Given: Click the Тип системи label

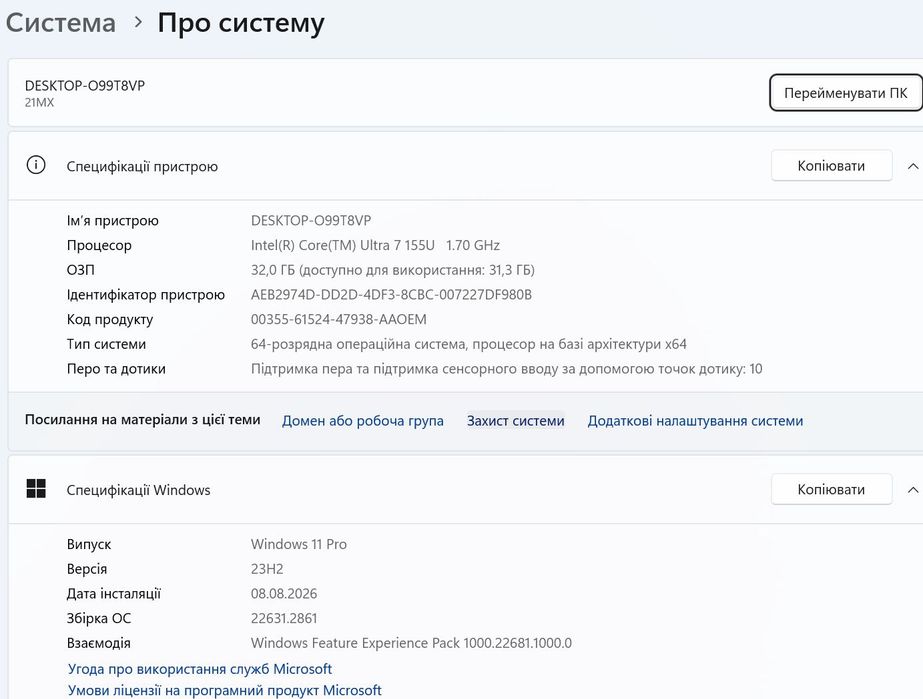Looking at the screenshot, I should (x=106, y=344).
